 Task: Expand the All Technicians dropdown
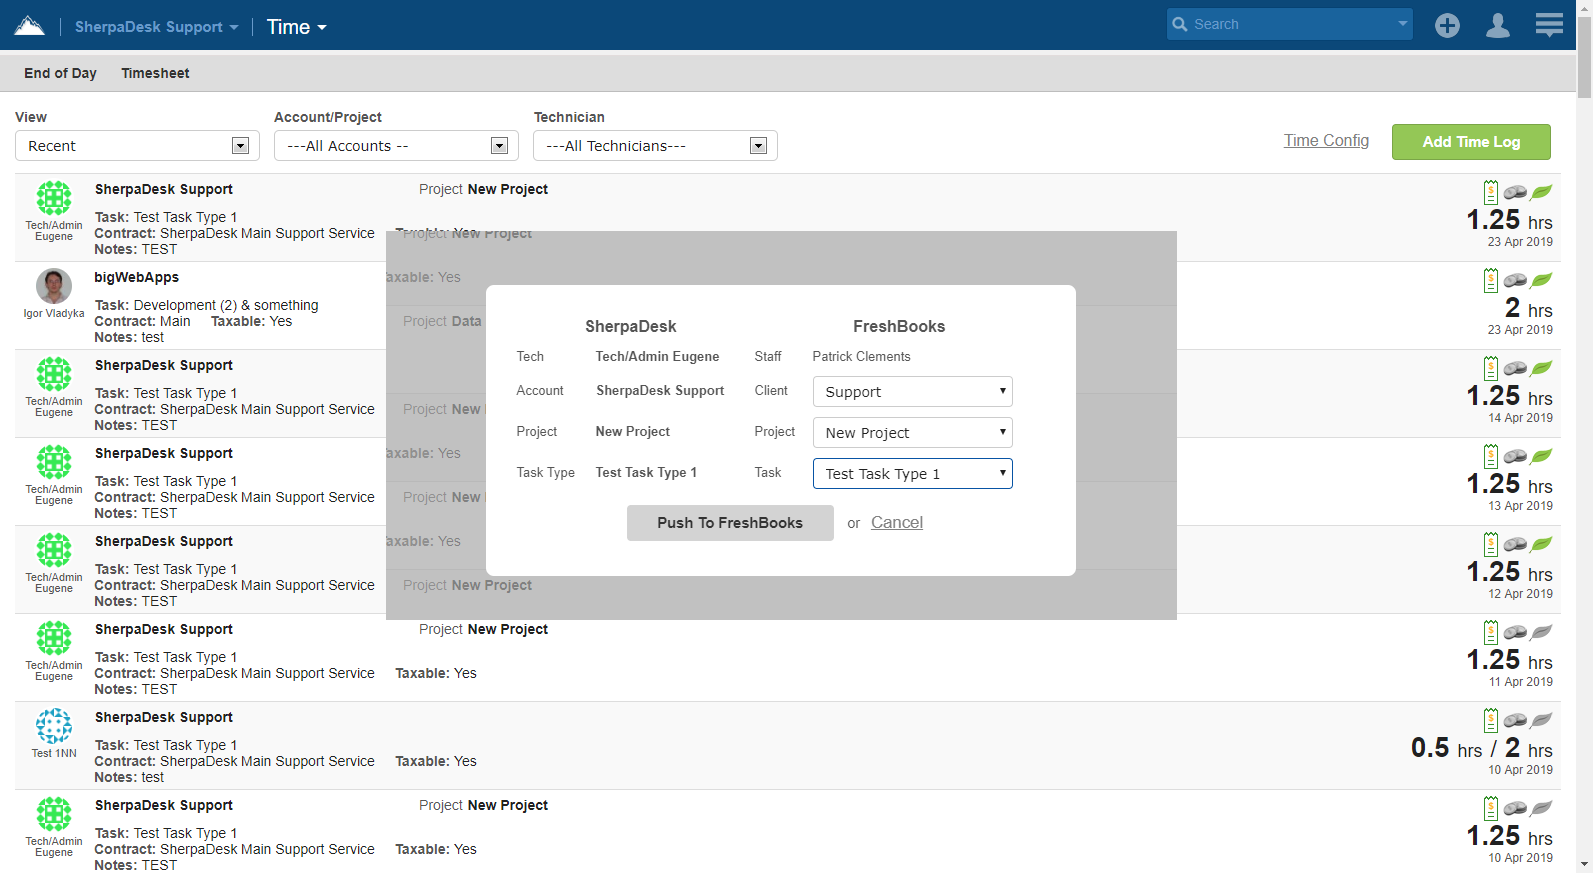[655, 146]
